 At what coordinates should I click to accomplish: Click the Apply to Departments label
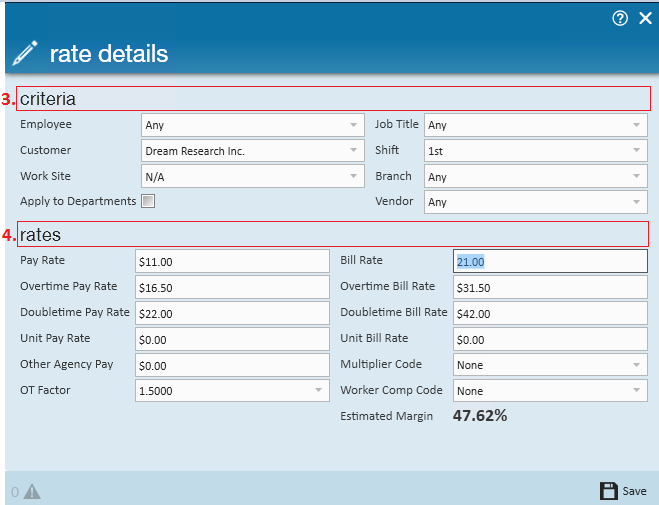(78, 201)
